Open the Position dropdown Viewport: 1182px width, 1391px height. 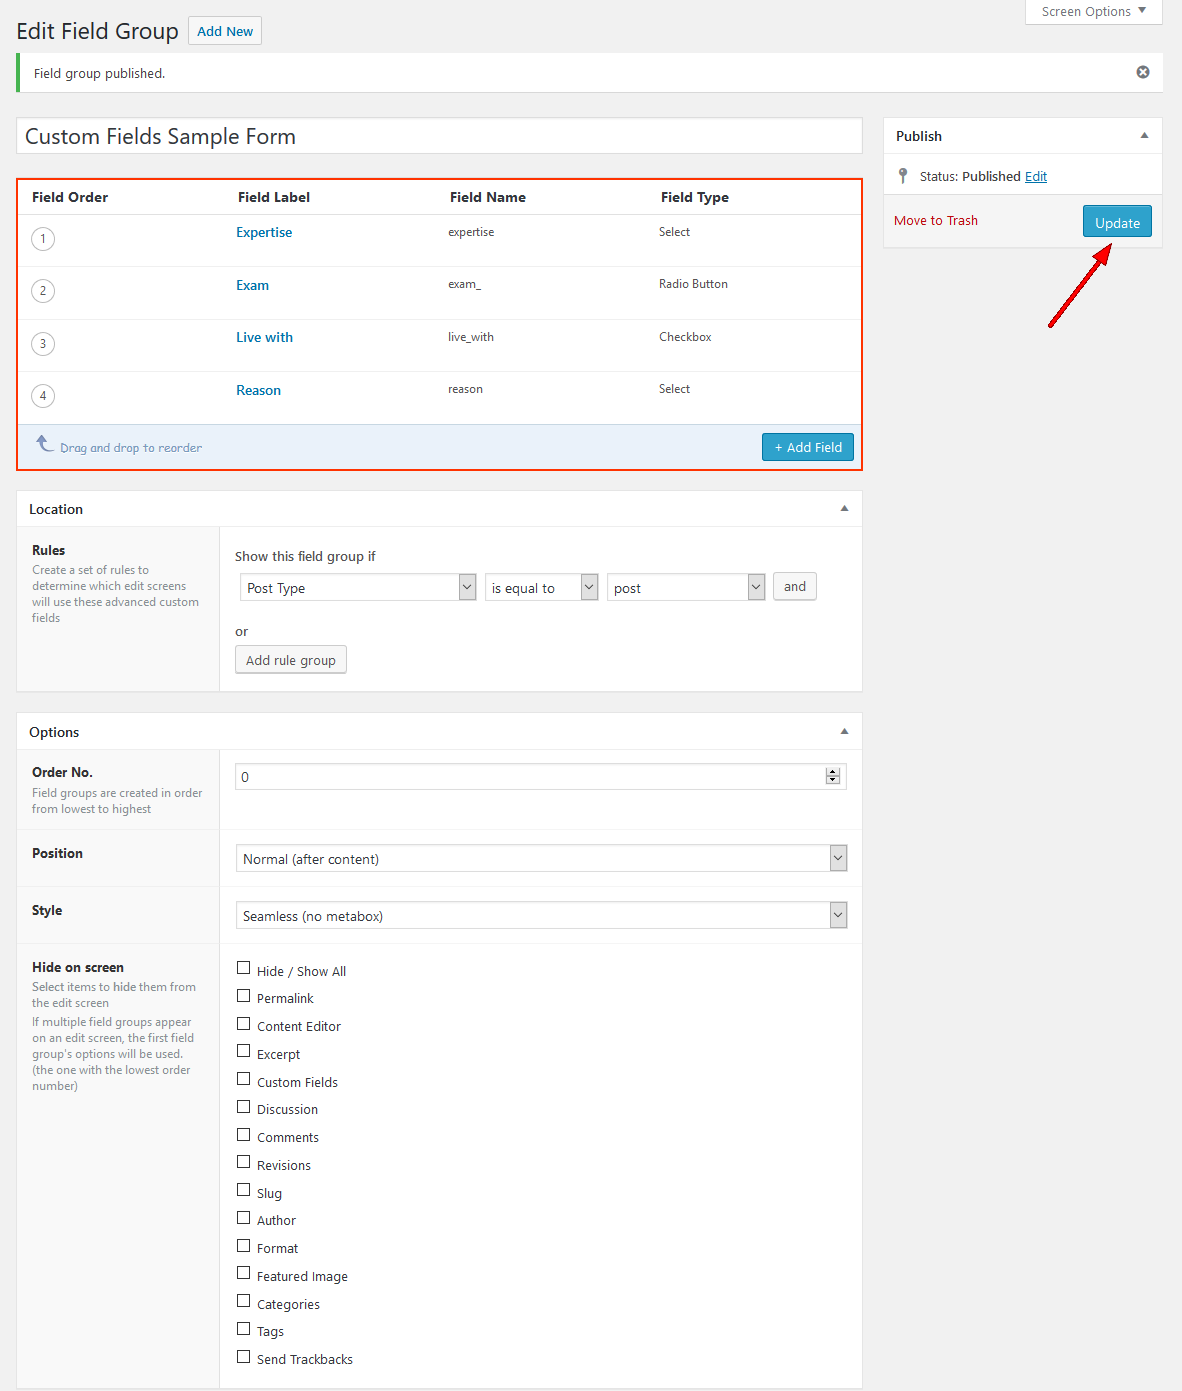[x=540, y=858]
